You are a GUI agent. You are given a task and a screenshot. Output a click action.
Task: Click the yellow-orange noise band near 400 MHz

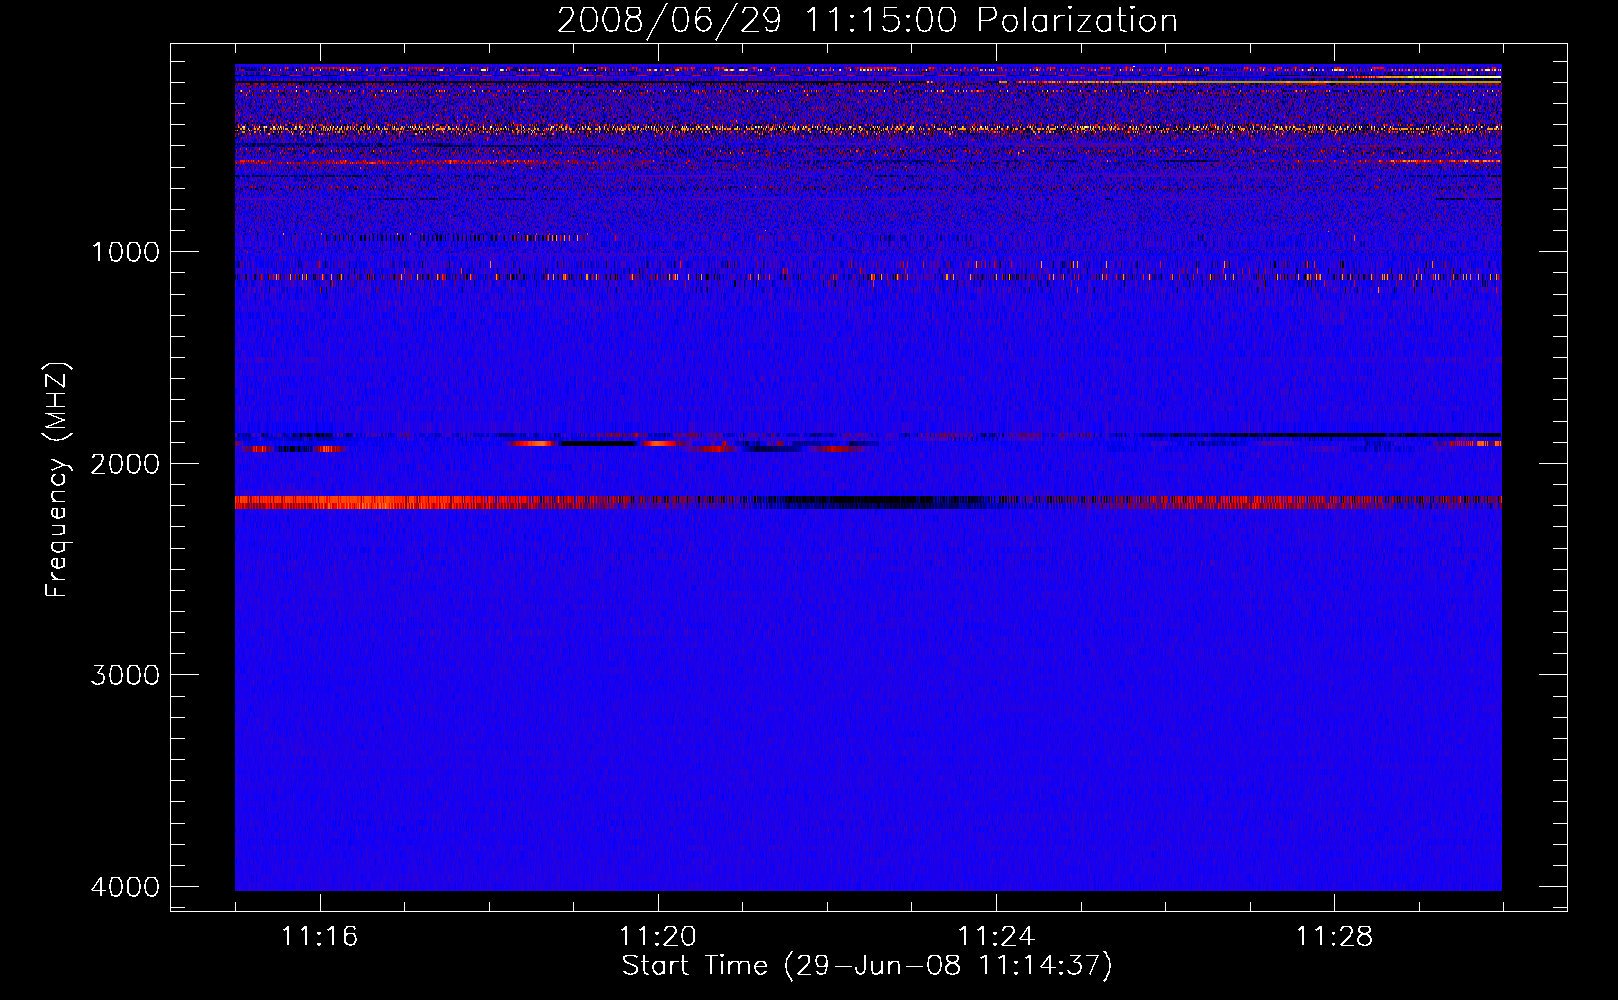coord(868,129)
